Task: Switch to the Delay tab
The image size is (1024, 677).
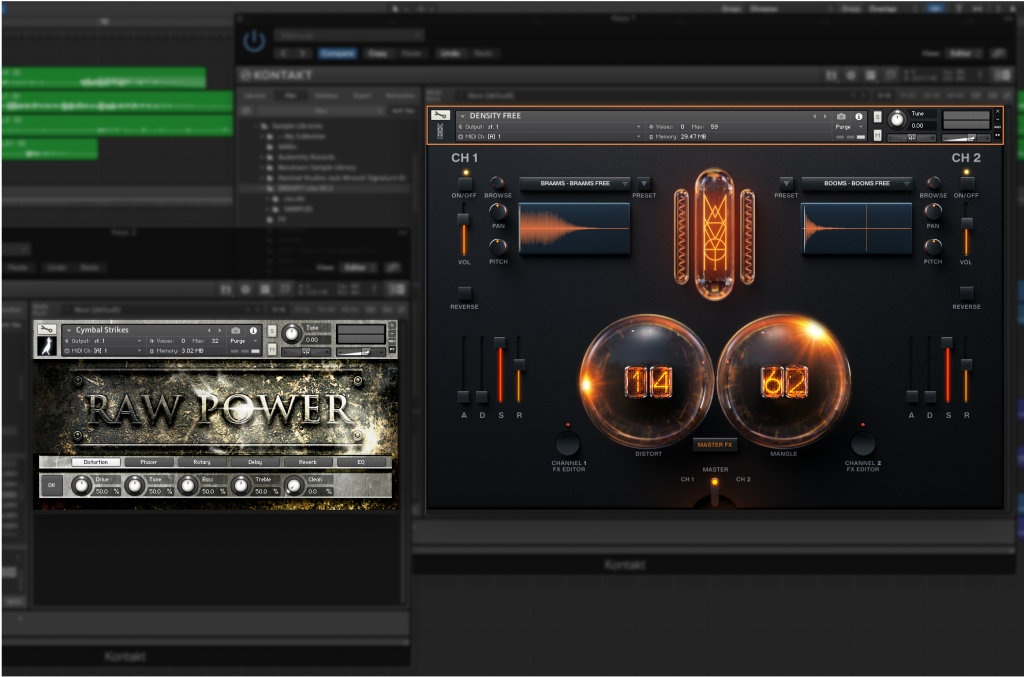Action: tap(255, 462)
